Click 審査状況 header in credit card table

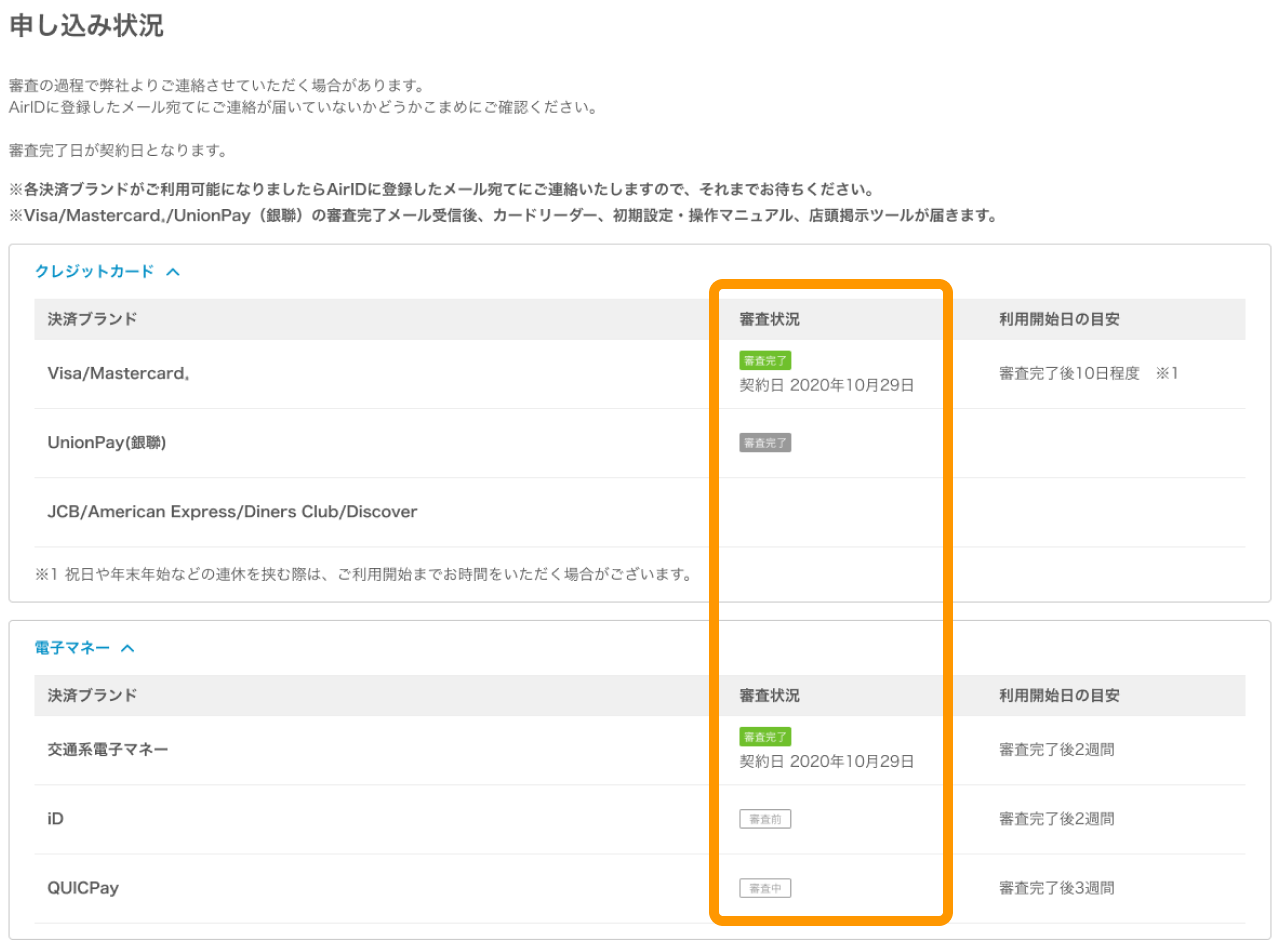click(x=769, y=320)
